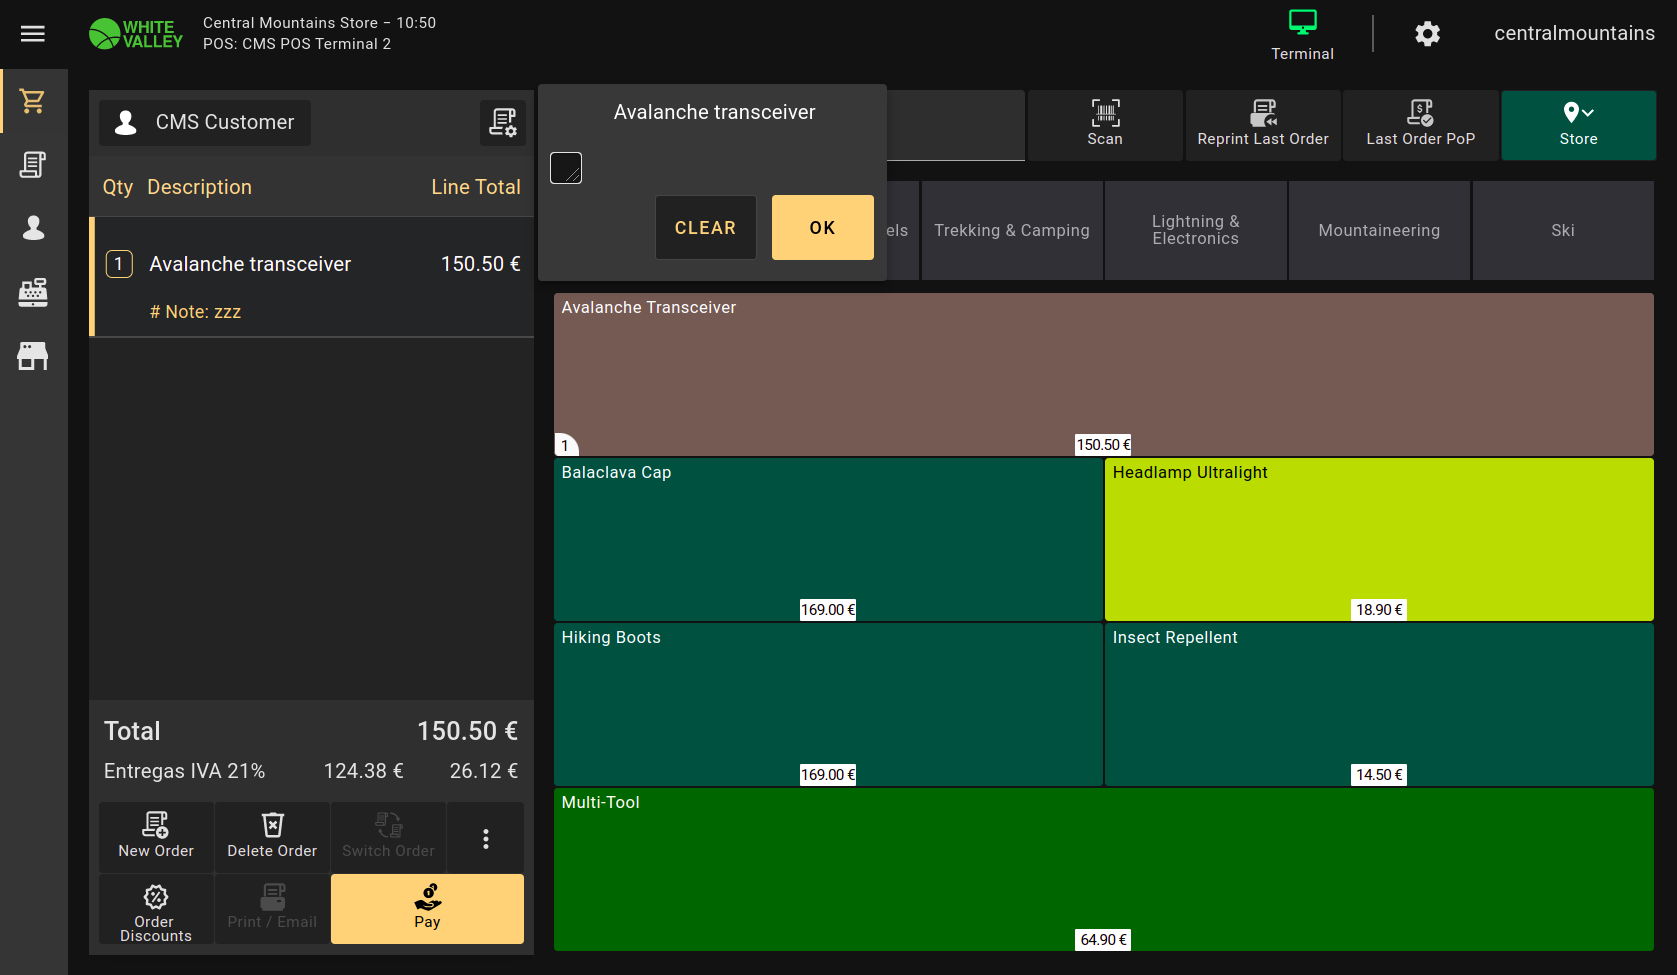Click the yellow Pay button
1677x975 pixels.
click(427, 908)
